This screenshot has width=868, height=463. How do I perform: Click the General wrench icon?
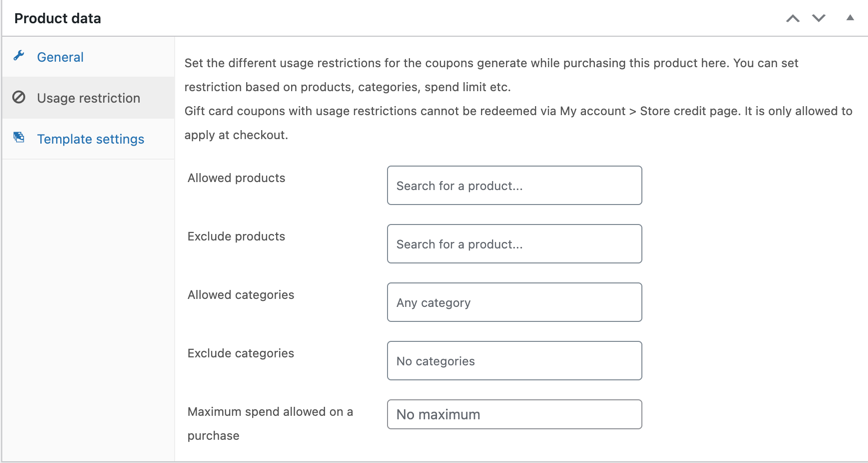click(x=19, y=56)
